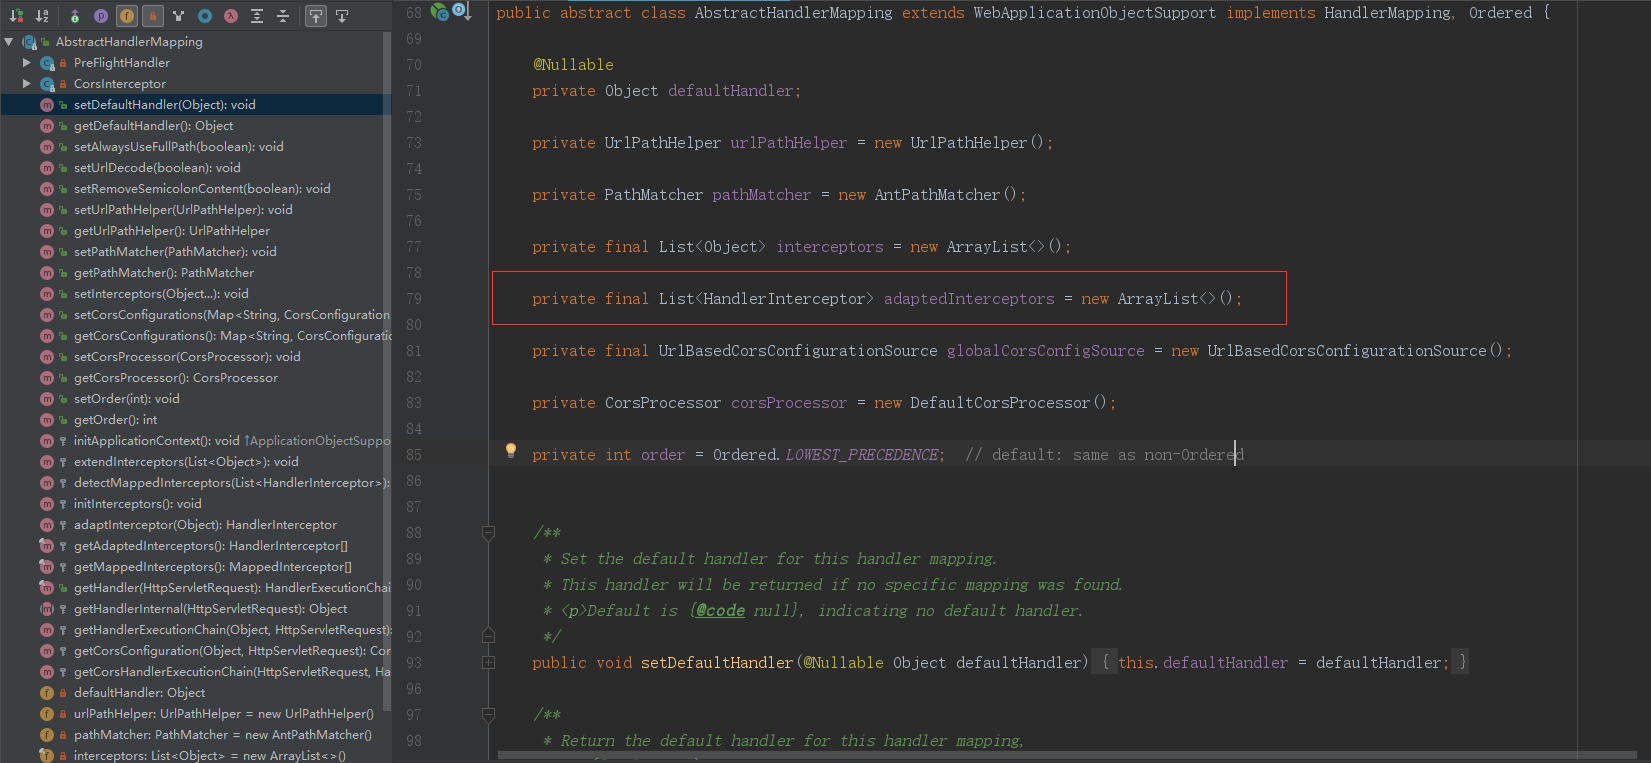This screenshot has width=1651, height=763.
Task: Click HandlerMapping interface name in code
Action: tap(1387, 13)
